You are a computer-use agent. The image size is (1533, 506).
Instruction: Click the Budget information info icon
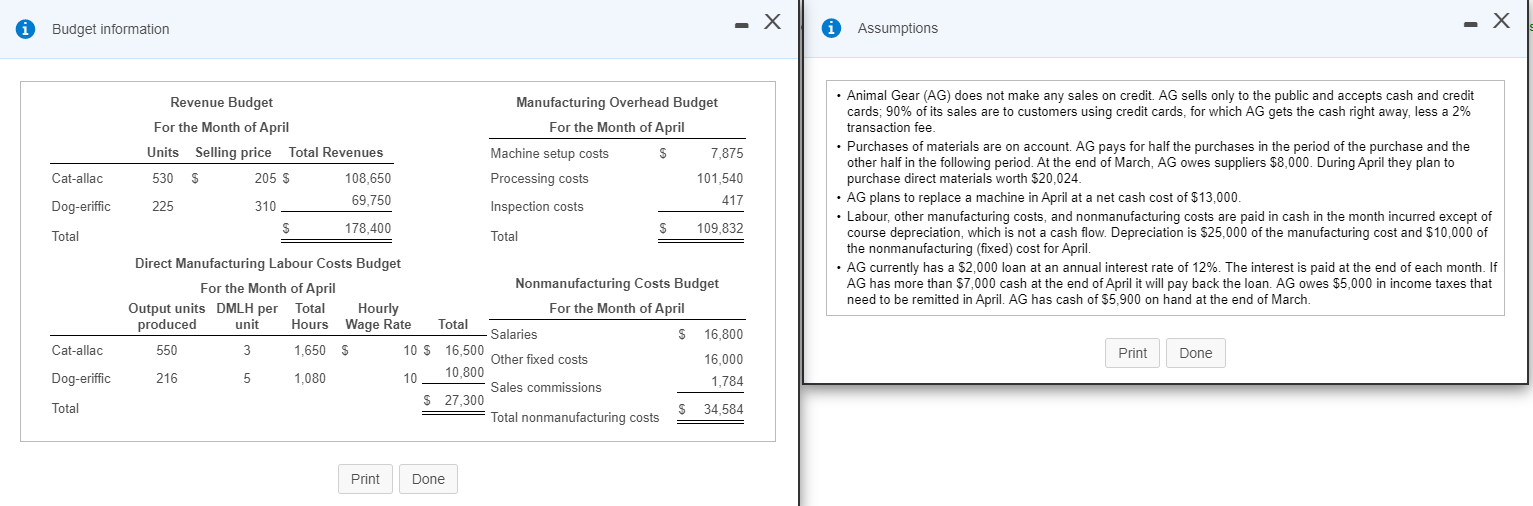[x=24, y=29]
